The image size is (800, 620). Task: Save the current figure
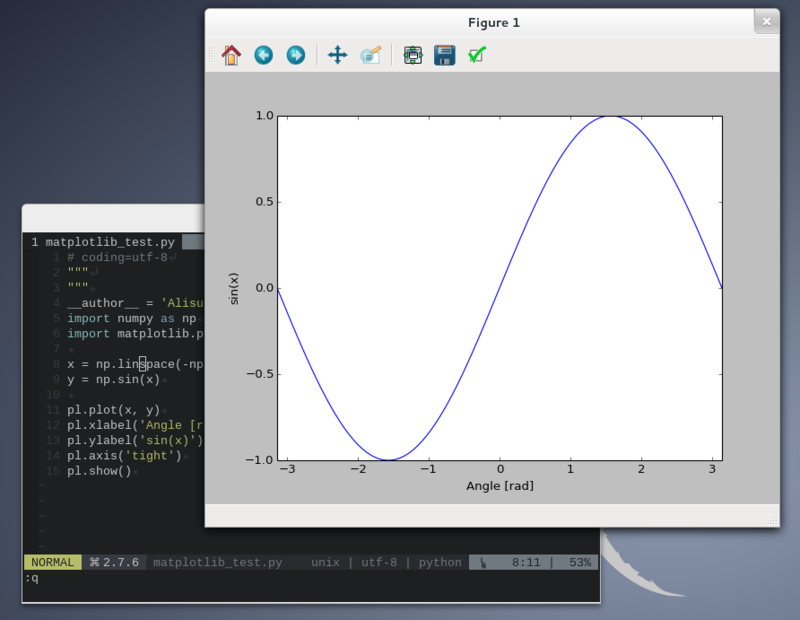point(444,55)
